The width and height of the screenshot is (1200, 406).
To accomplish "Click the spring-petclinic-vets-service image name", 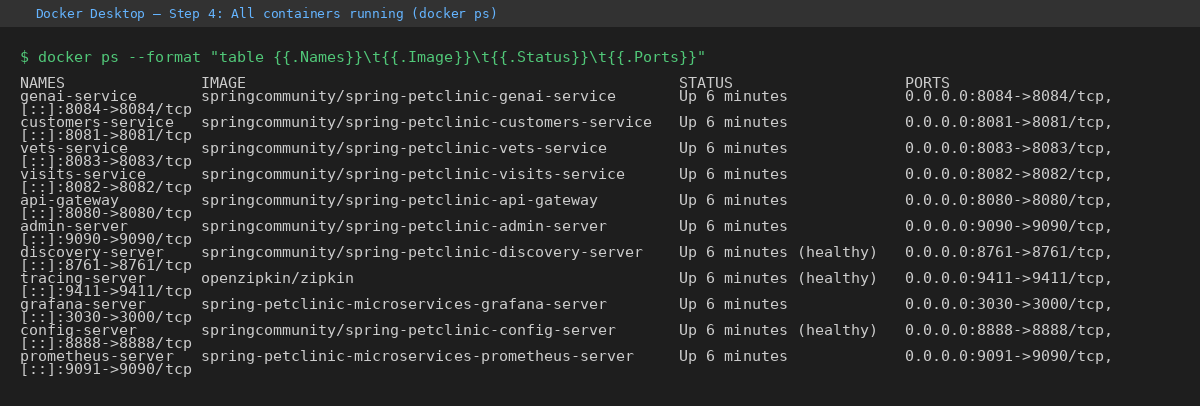I will click(x=404, y=148).
